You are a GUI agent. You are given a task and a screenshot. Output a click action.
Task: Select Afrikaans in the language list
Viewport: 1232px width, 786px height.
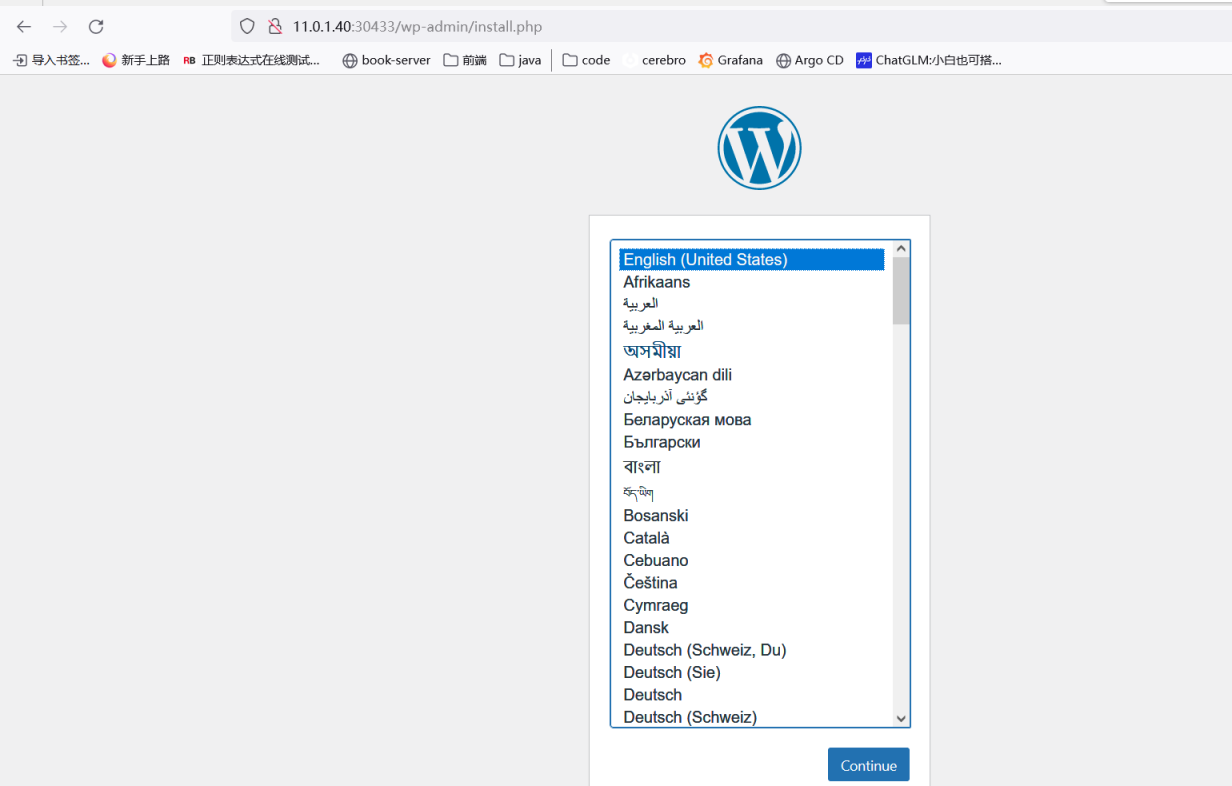(x=752, y=282)
